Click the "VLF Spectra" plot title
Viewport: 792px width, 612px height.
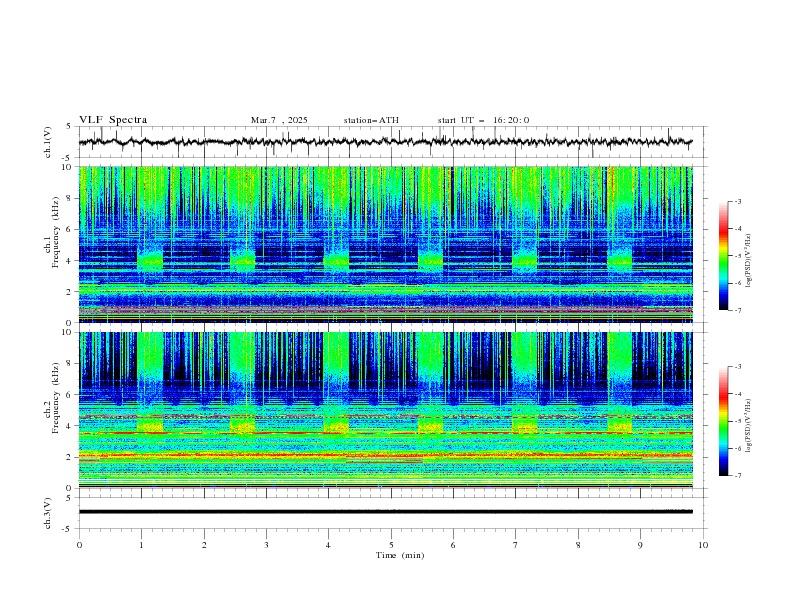click(x=113, y=120)
